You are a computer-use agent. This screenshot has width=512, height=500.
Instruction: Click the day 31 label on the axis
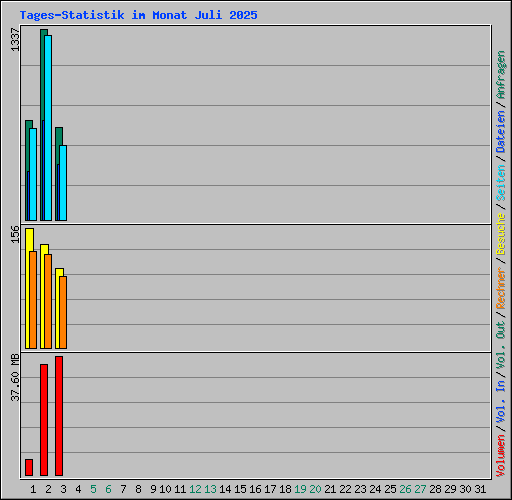pyautogui.click(x=480, y=489)
